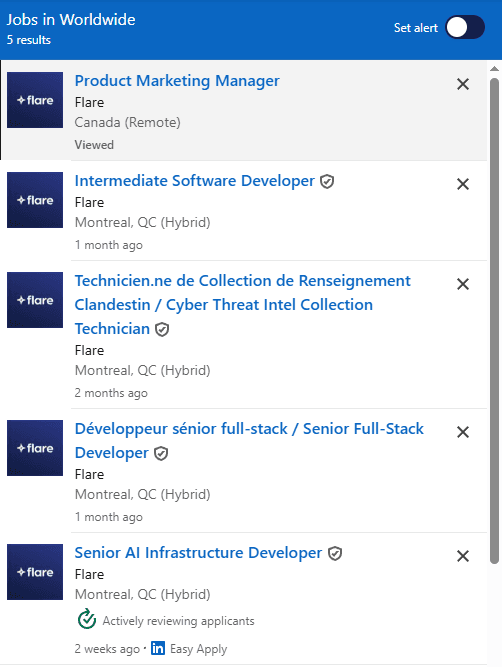
Task: Click verified badge beside Intermediate Software Developer
Action: (327, 182)
